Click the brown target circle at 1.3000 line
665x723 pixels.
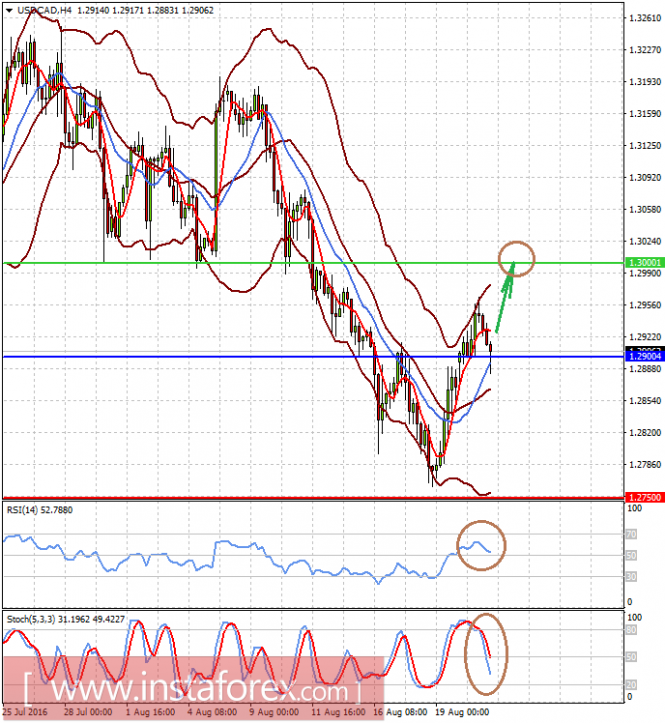(x=517, y=259)
